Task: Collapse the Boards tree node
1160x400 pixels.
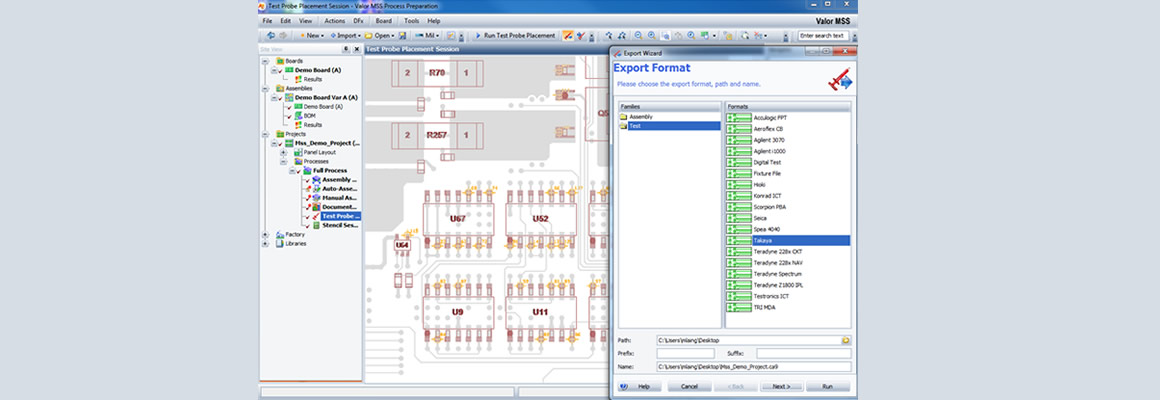Action: 265,61
